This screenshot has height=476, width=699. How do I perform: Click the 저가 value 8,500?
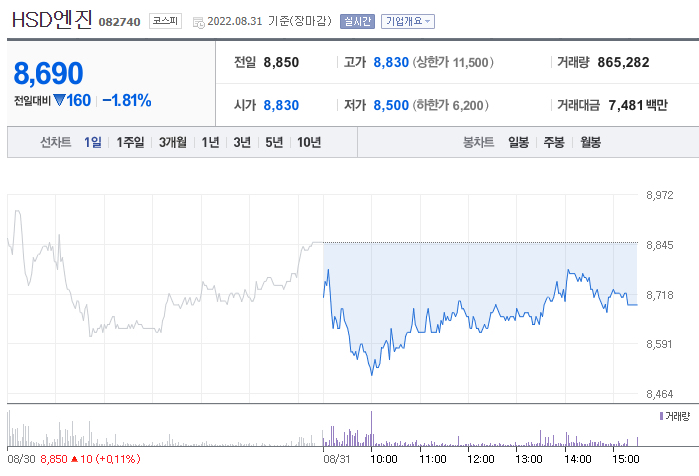coord(391,105)
